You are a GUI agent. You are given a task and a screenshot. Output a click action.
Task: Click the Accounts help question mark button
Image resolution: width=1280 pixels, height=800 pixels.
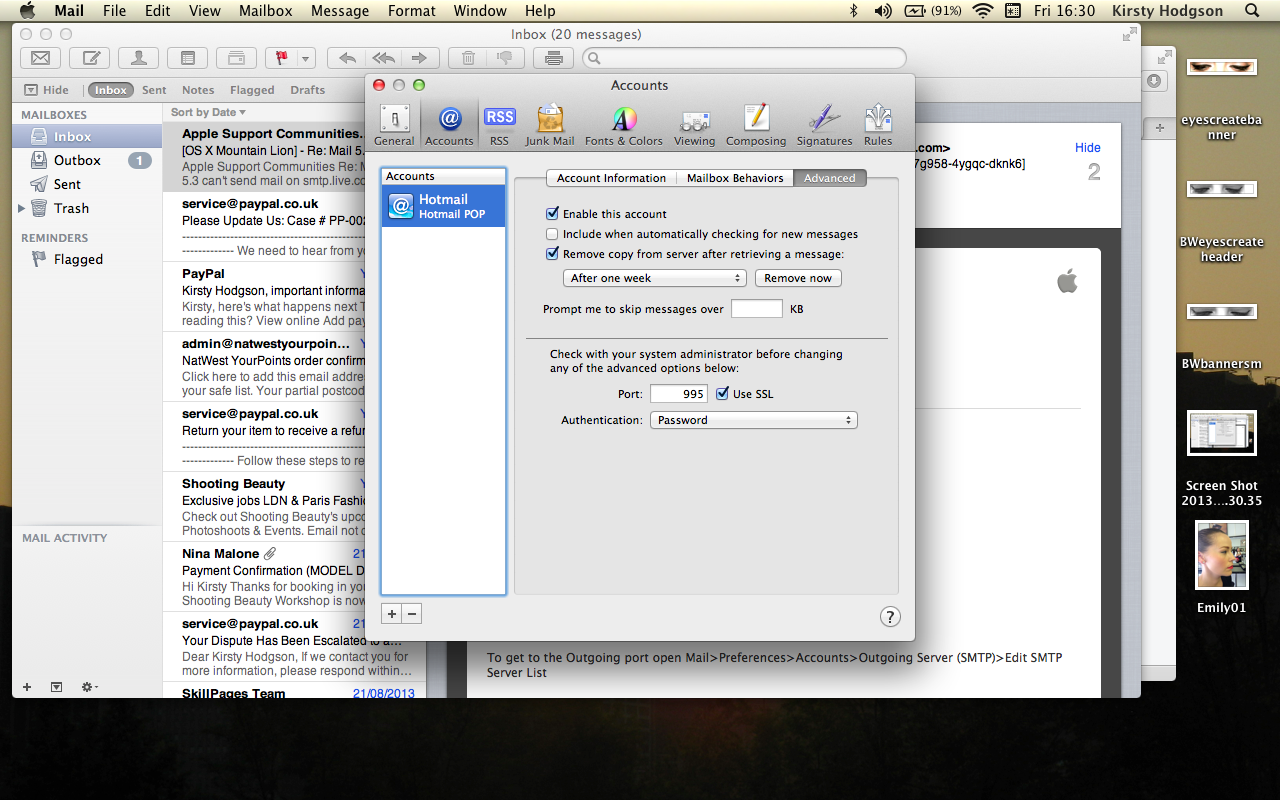(890, 617)
